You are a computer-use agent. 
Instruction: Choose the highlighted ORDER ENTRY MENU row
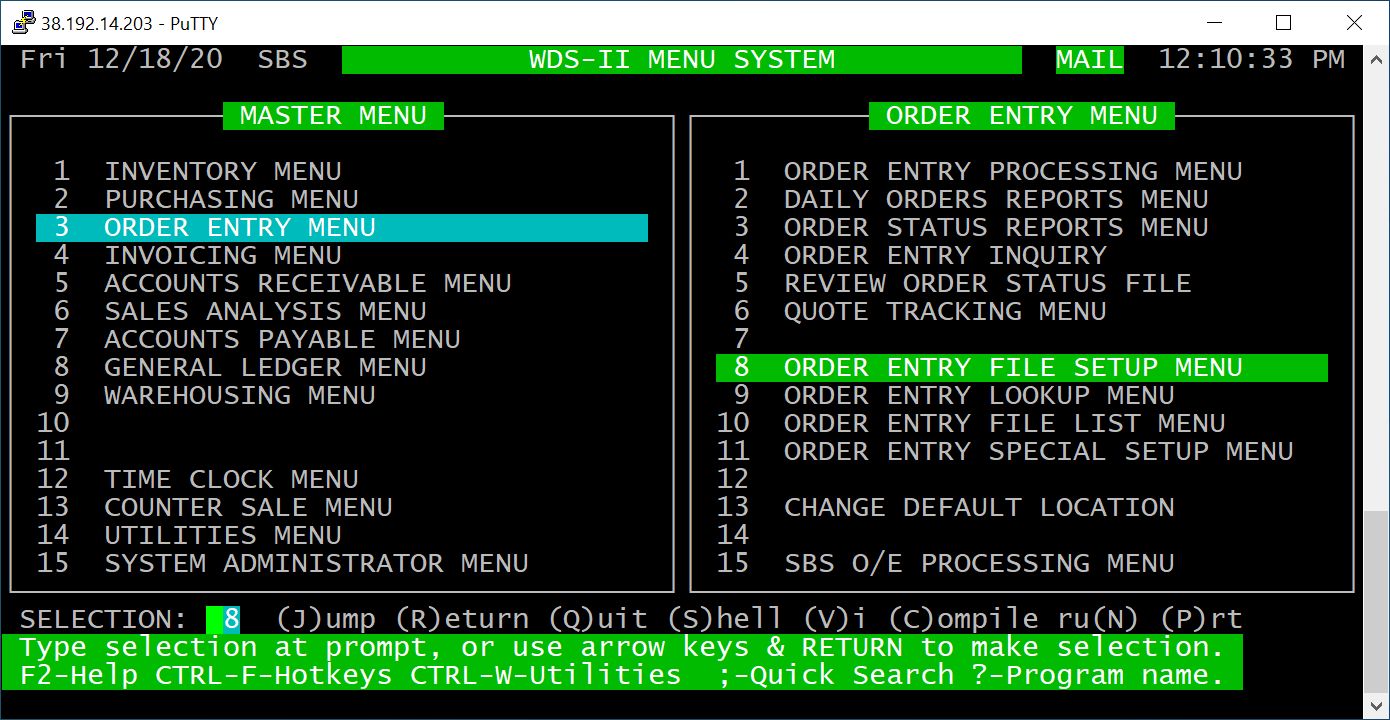point(342,227)
